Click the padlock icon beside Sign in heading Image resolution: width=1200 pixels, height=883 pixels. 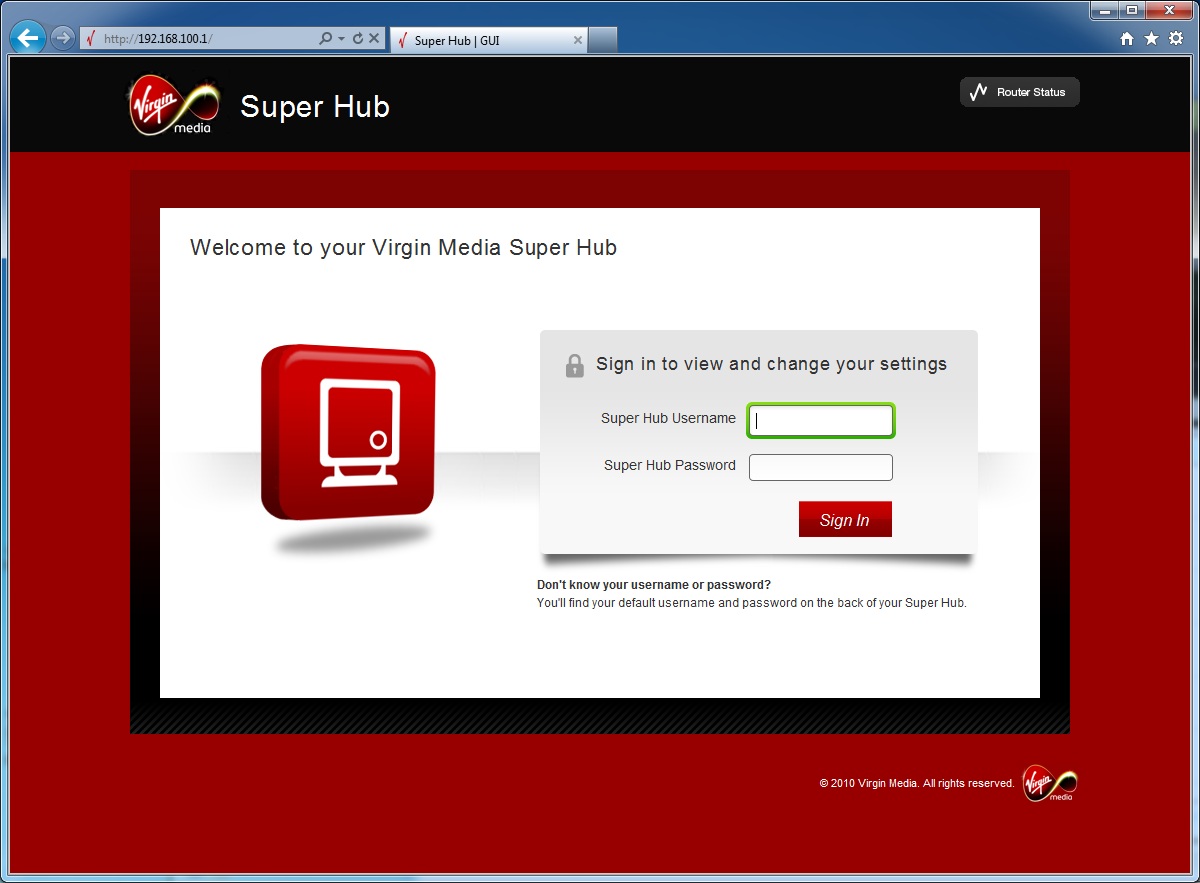[x=574, y=365]
